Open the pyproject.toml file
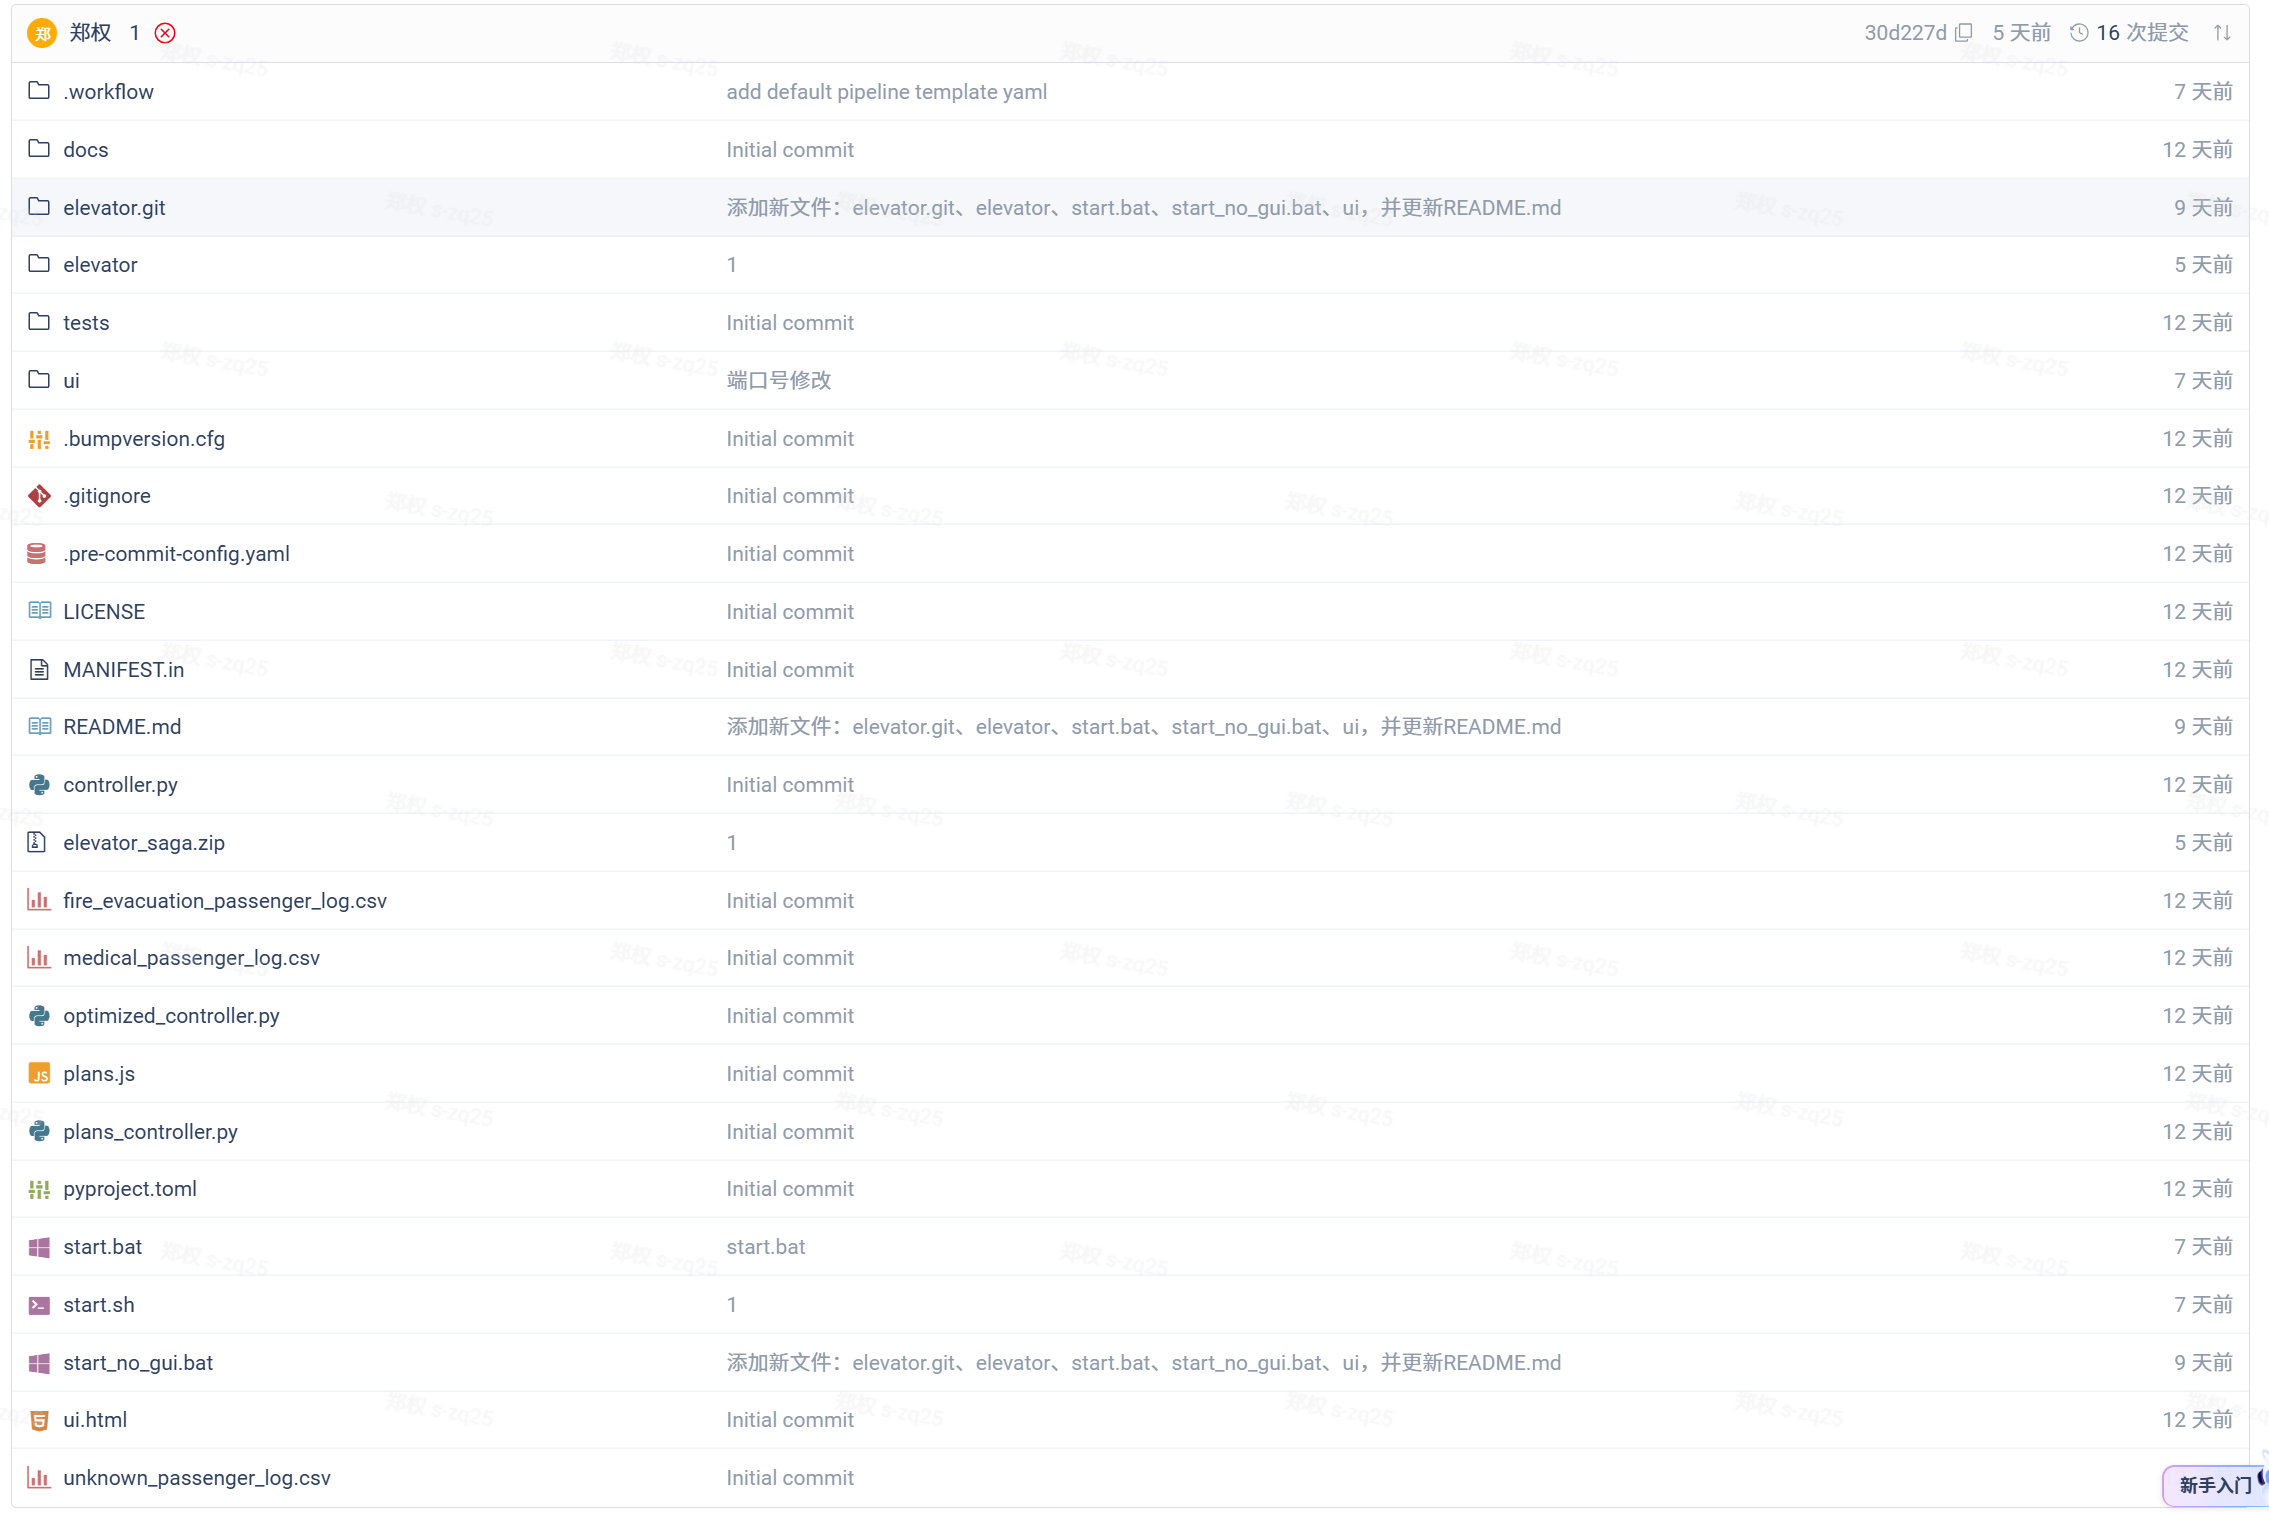 click(130, 1189)
